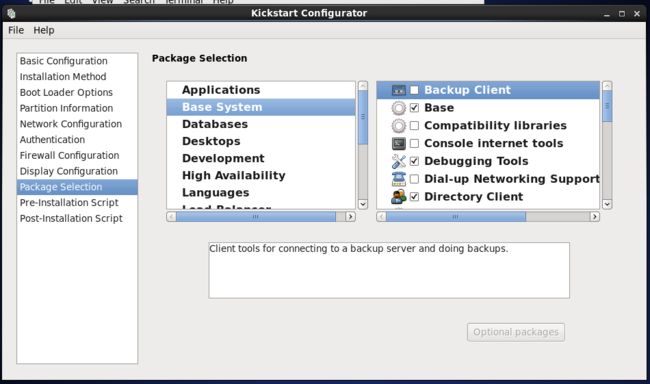Click package list scroll down arrow
Viewport: 650px width, 384px height.
(x=607, y=204)
